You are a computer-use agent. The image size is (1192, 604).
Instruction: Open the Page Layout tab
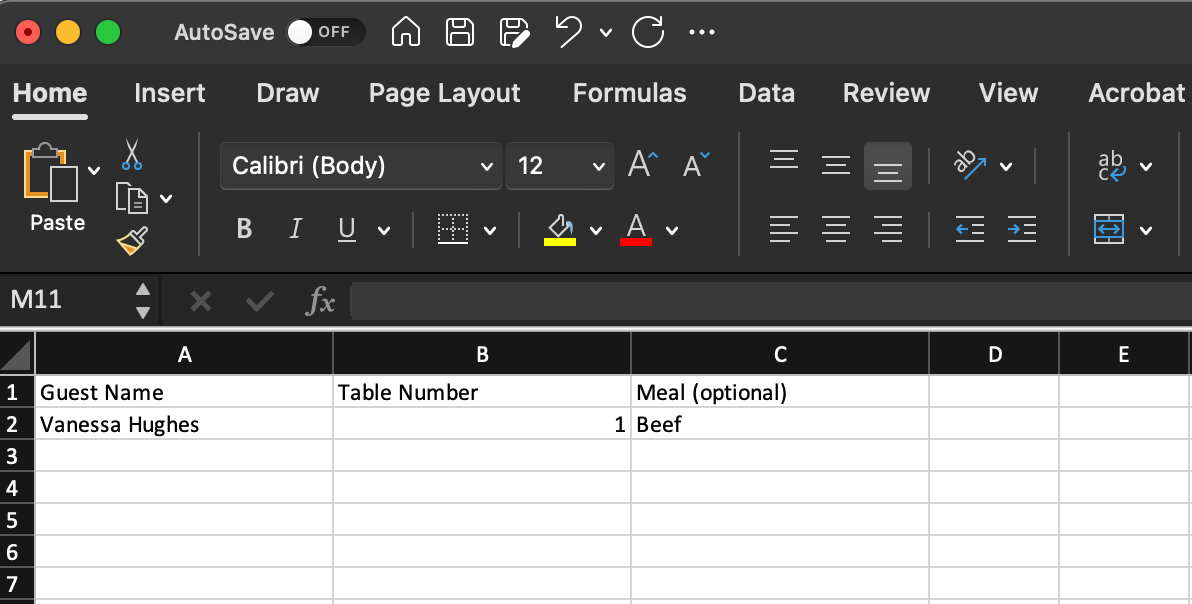[x=444, y=93]
